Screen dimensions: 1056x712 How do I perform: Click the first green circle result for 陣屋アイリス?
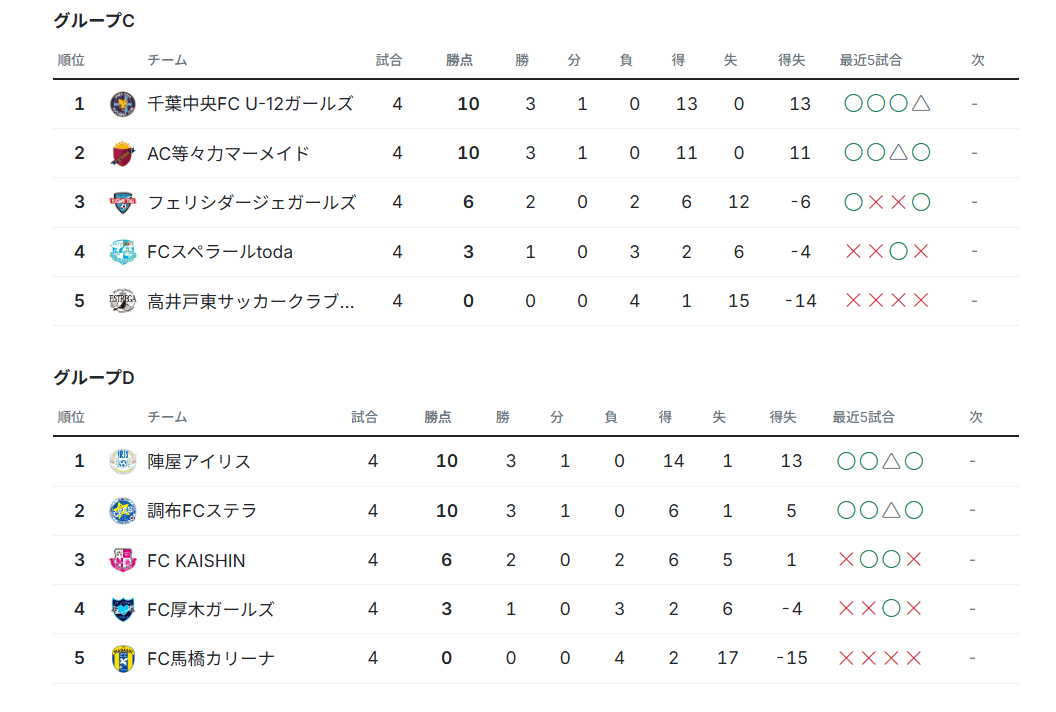click(x=847, y=461)
